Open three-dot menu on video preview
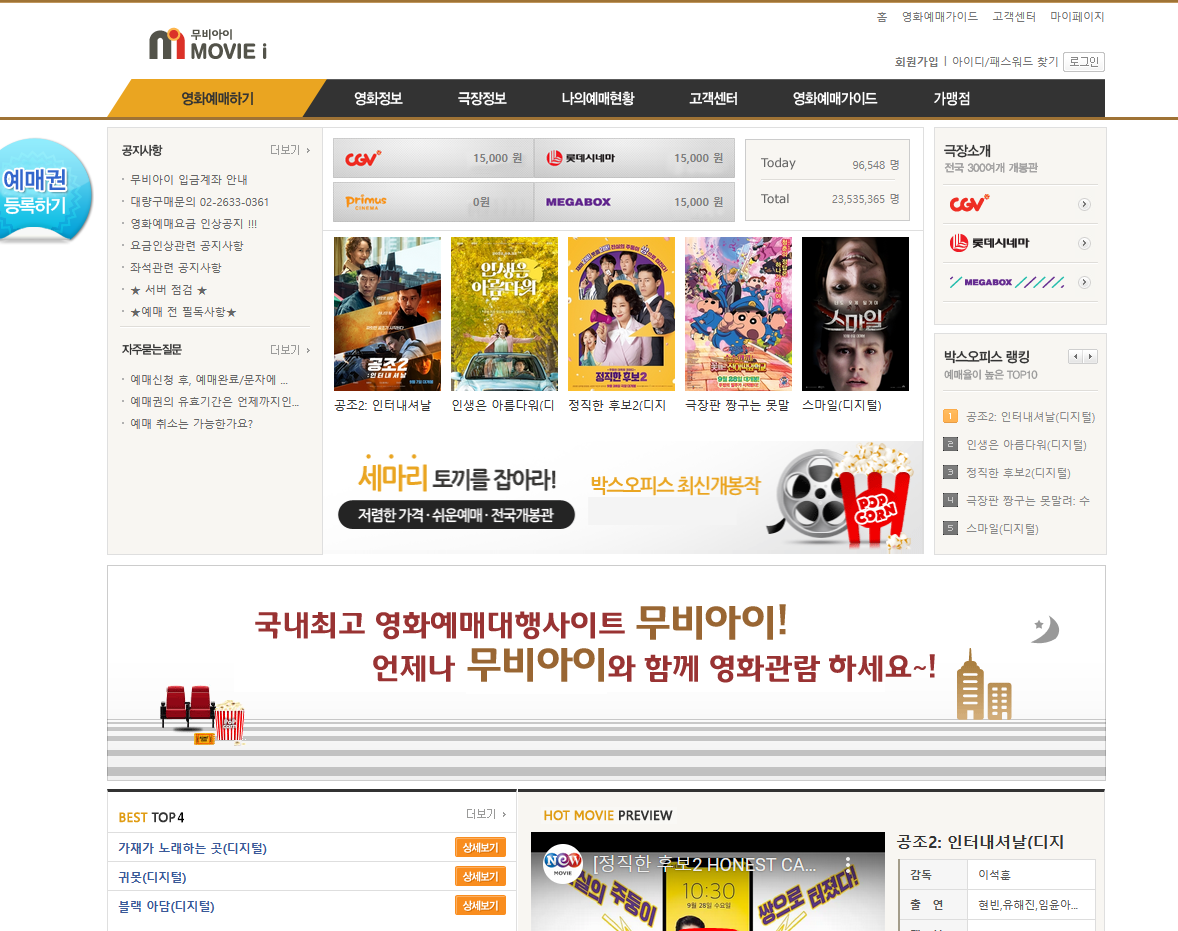The height and width of the screenshot is (931, 1178). click(x=848, y=863)
